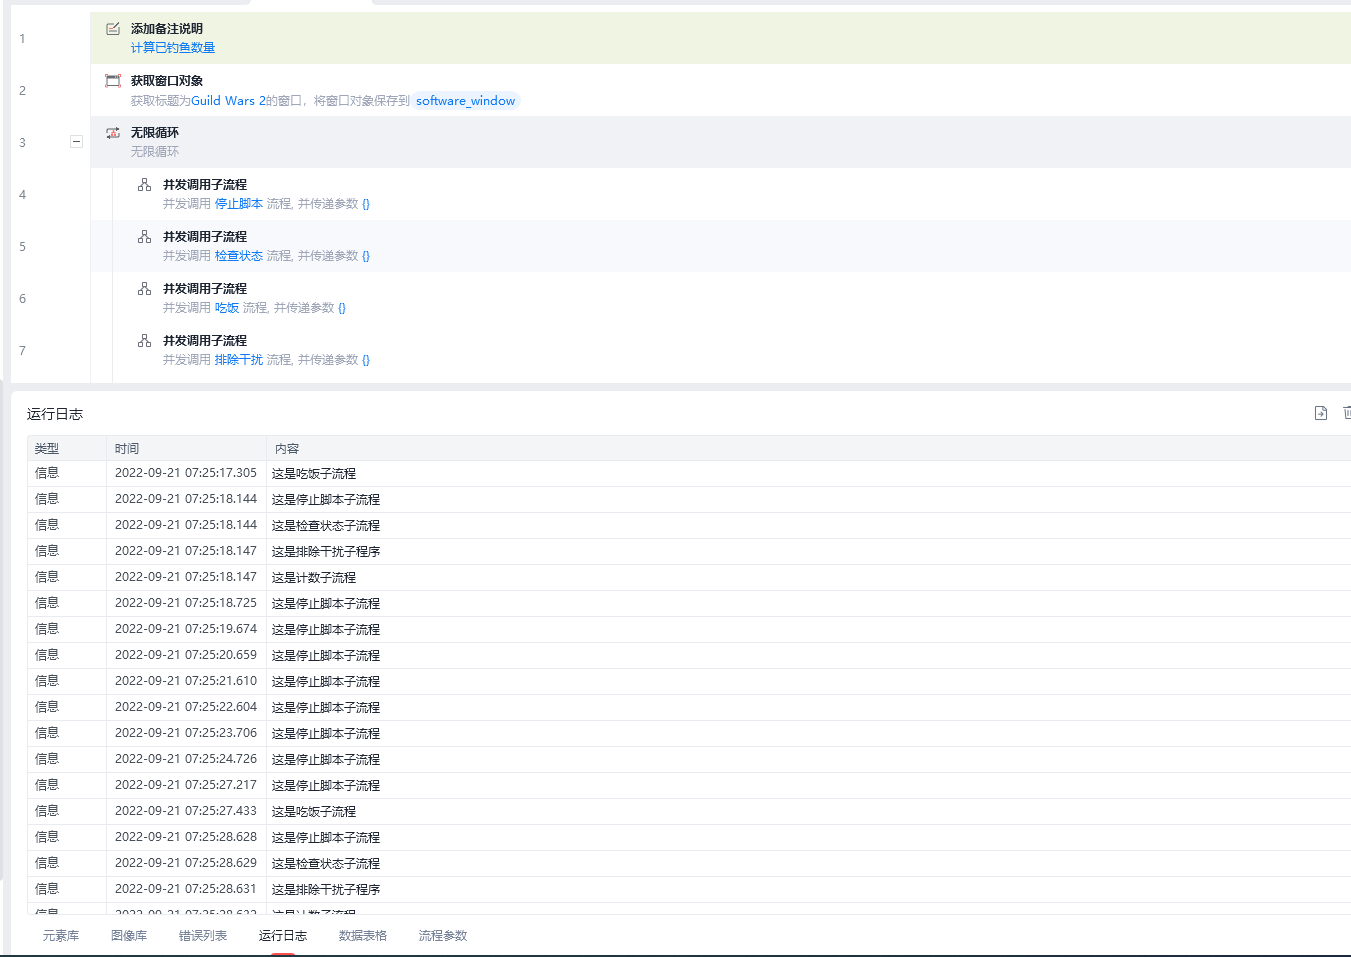Open the 排除干扰 subflow link
Viewport: 1351px width, 957px height.
click(x=239, y=360)
